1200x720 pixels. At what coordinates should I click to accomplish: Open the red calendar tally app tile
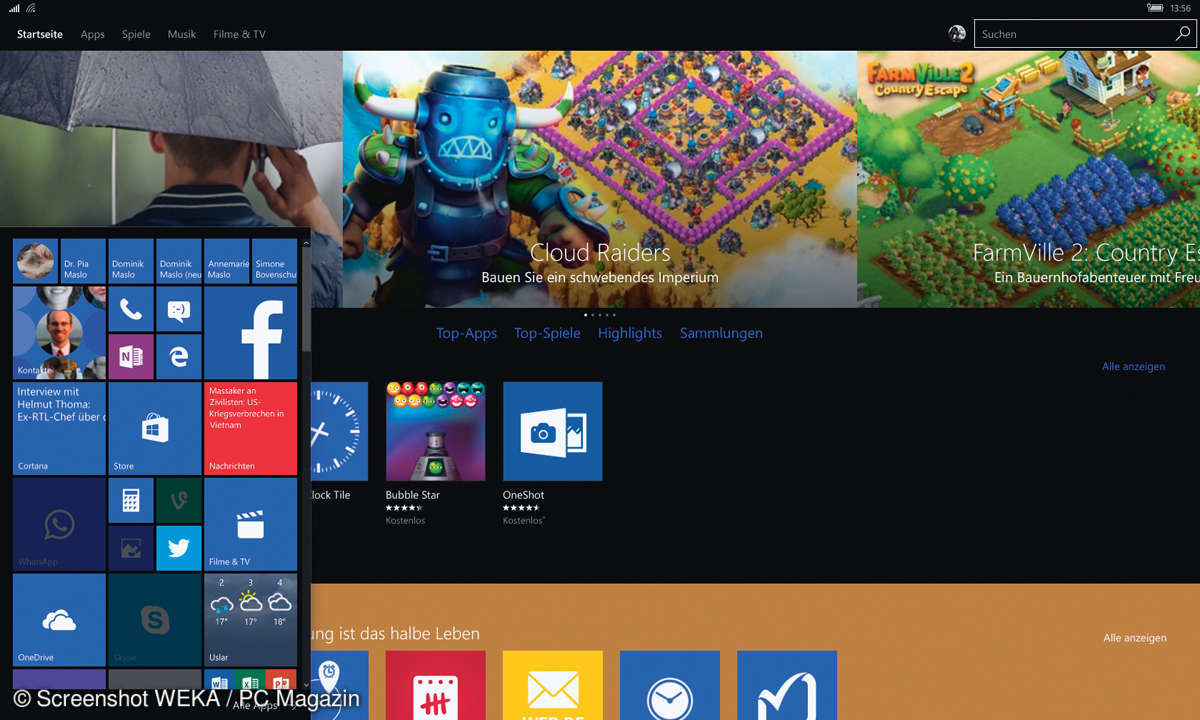[x=435, y=685]
